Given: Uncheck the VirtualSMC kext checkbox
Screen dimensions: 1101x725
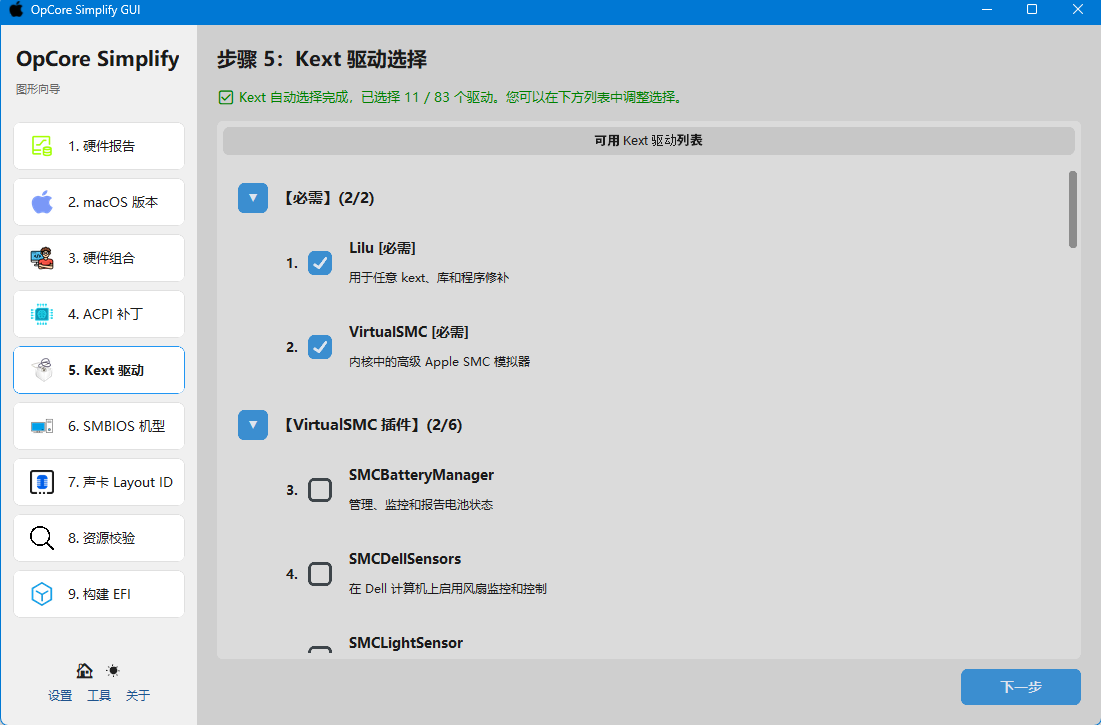Looking at the screenshot, I should (x=320, y=347).
